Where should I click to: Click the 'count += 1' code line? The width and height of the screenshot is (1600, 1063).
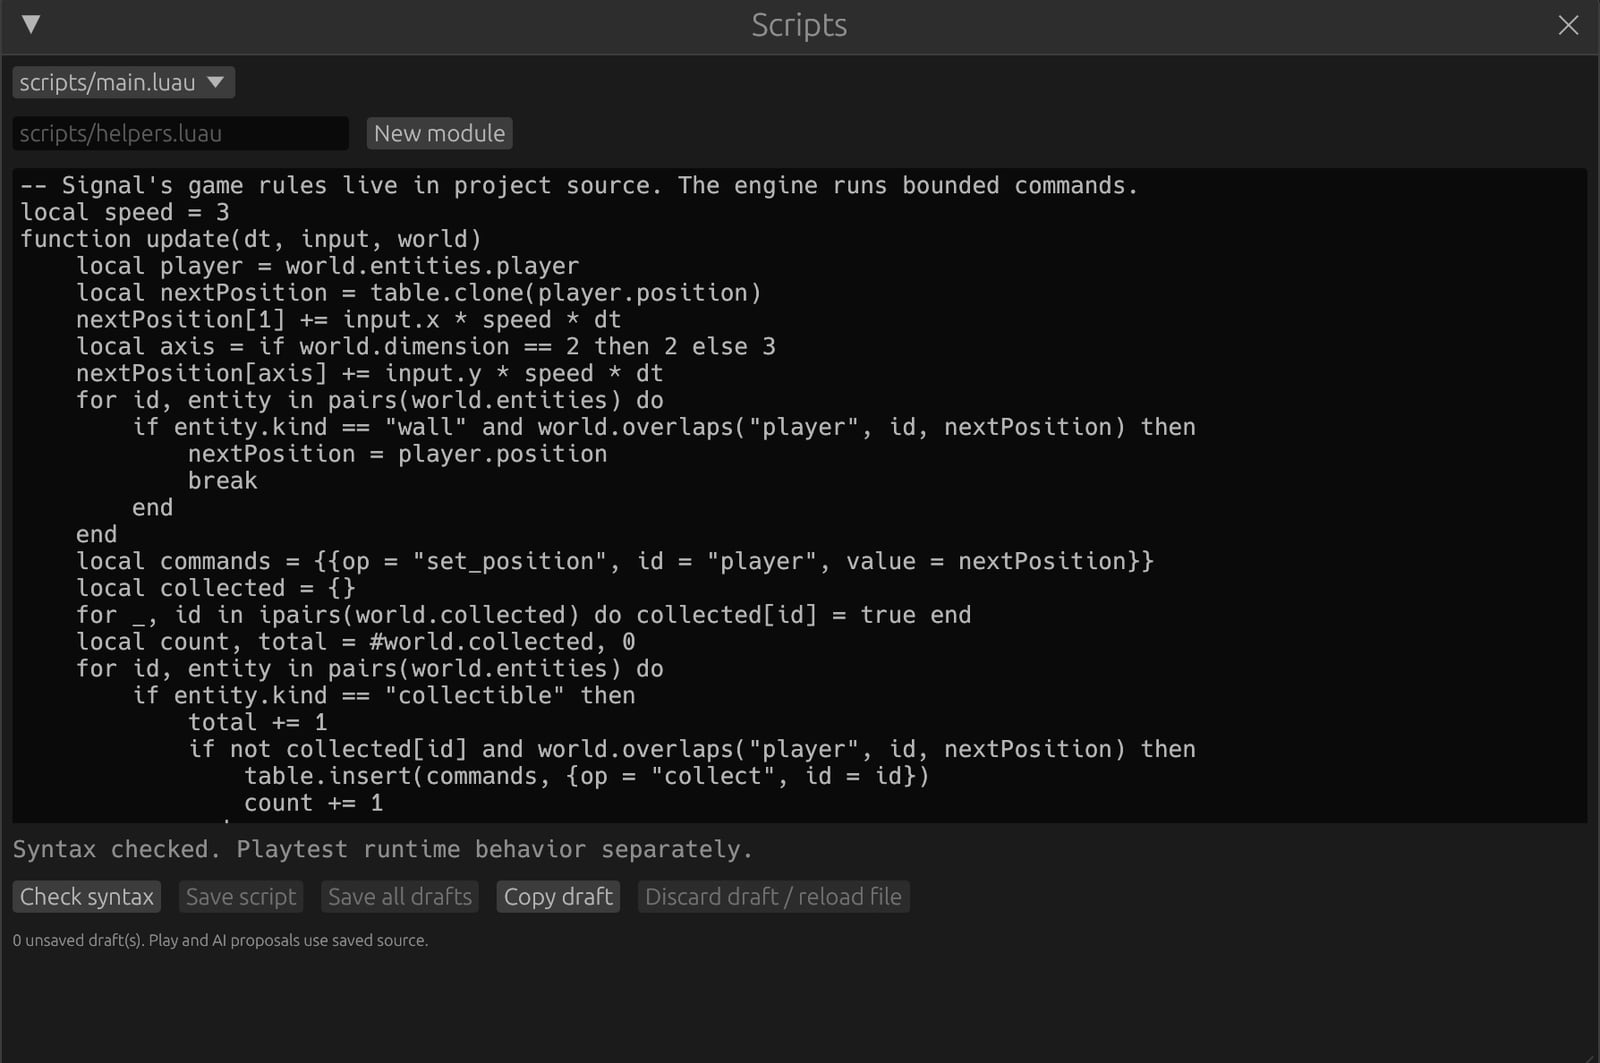(314, 803)
